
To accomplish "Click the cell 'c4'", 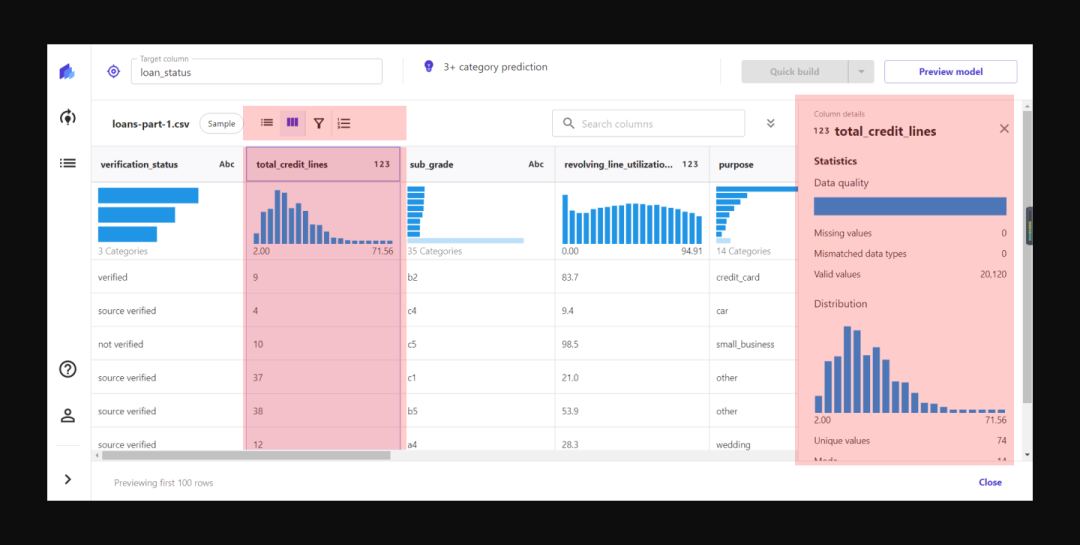I will 412,311.
